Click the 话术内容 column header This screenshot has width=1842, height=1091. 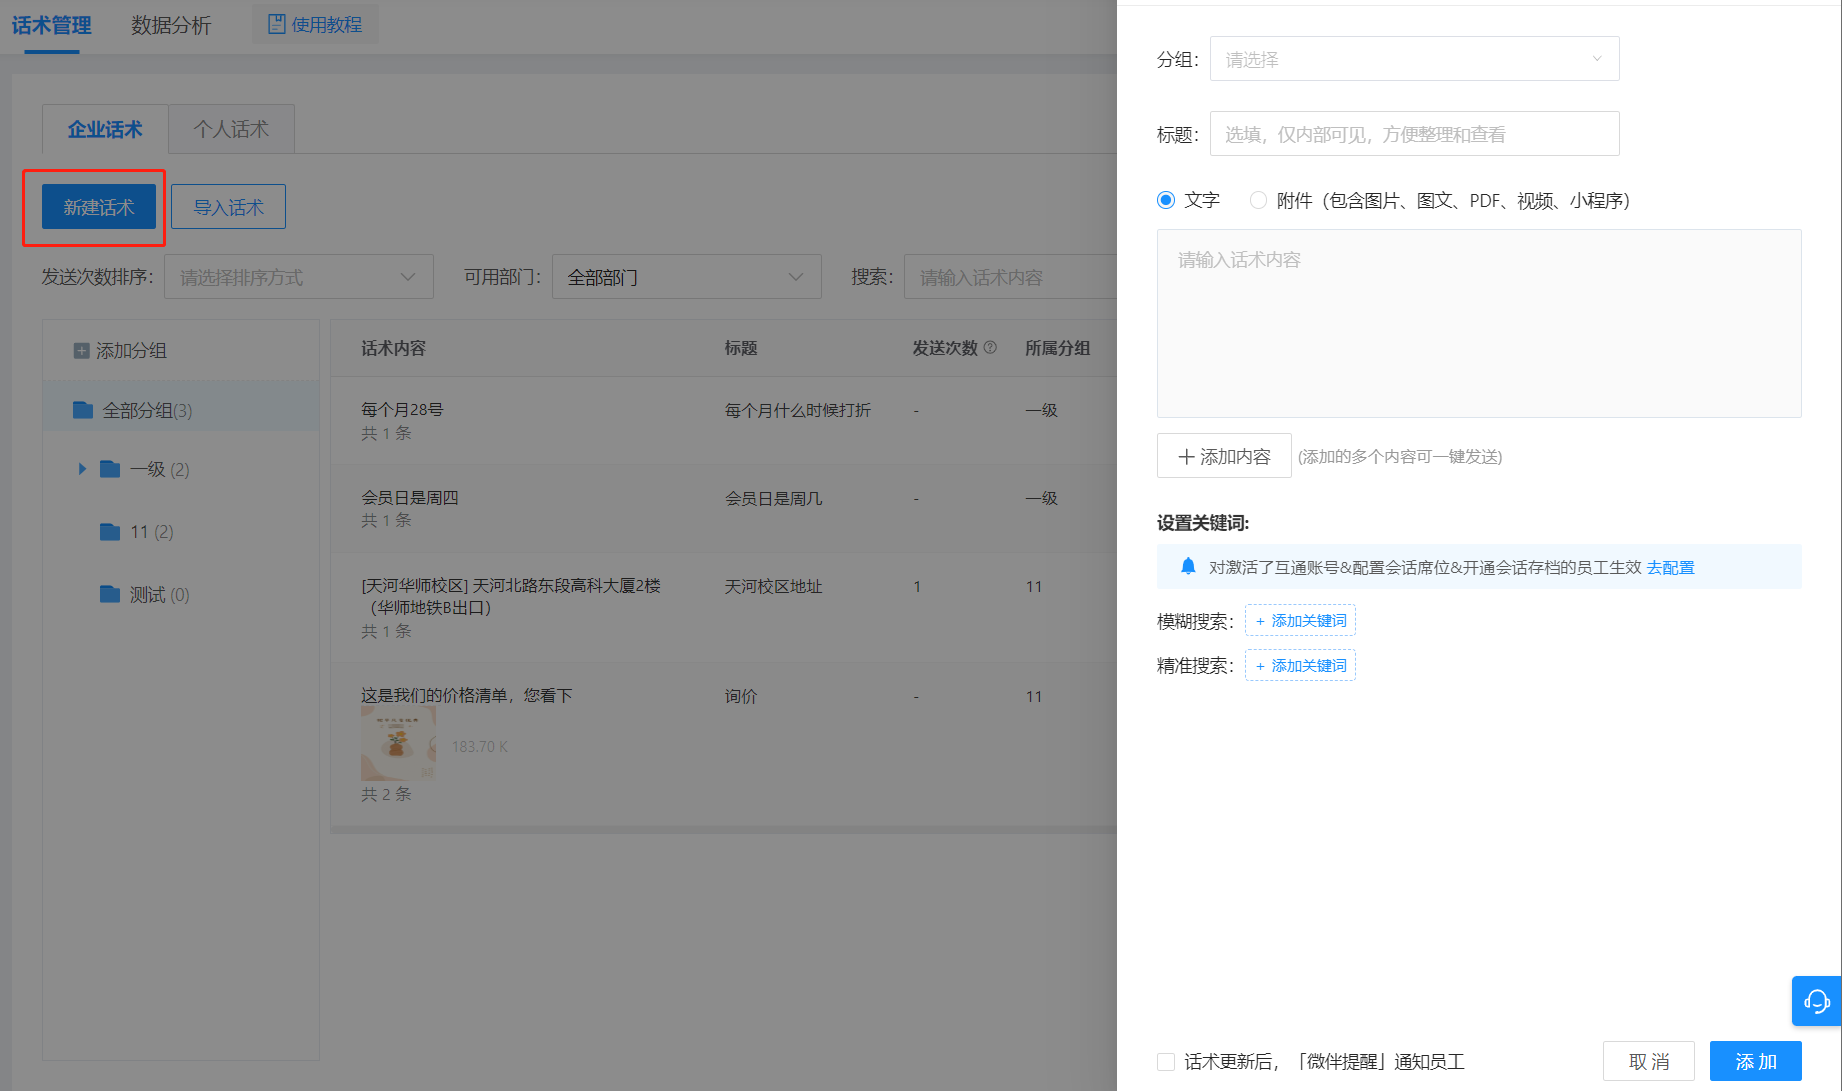[393, 348]
